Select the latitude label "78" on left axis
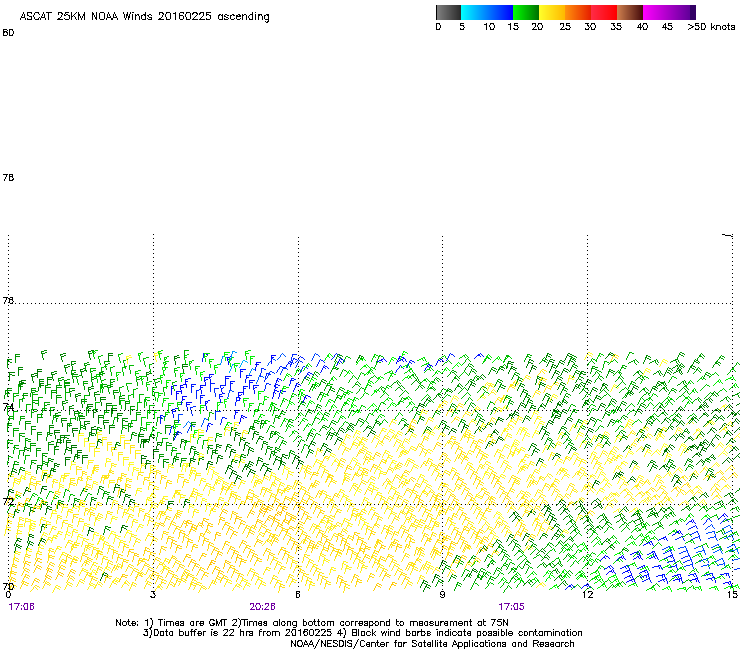The height and width of the screenshot is (650, 740). point(8,177)
